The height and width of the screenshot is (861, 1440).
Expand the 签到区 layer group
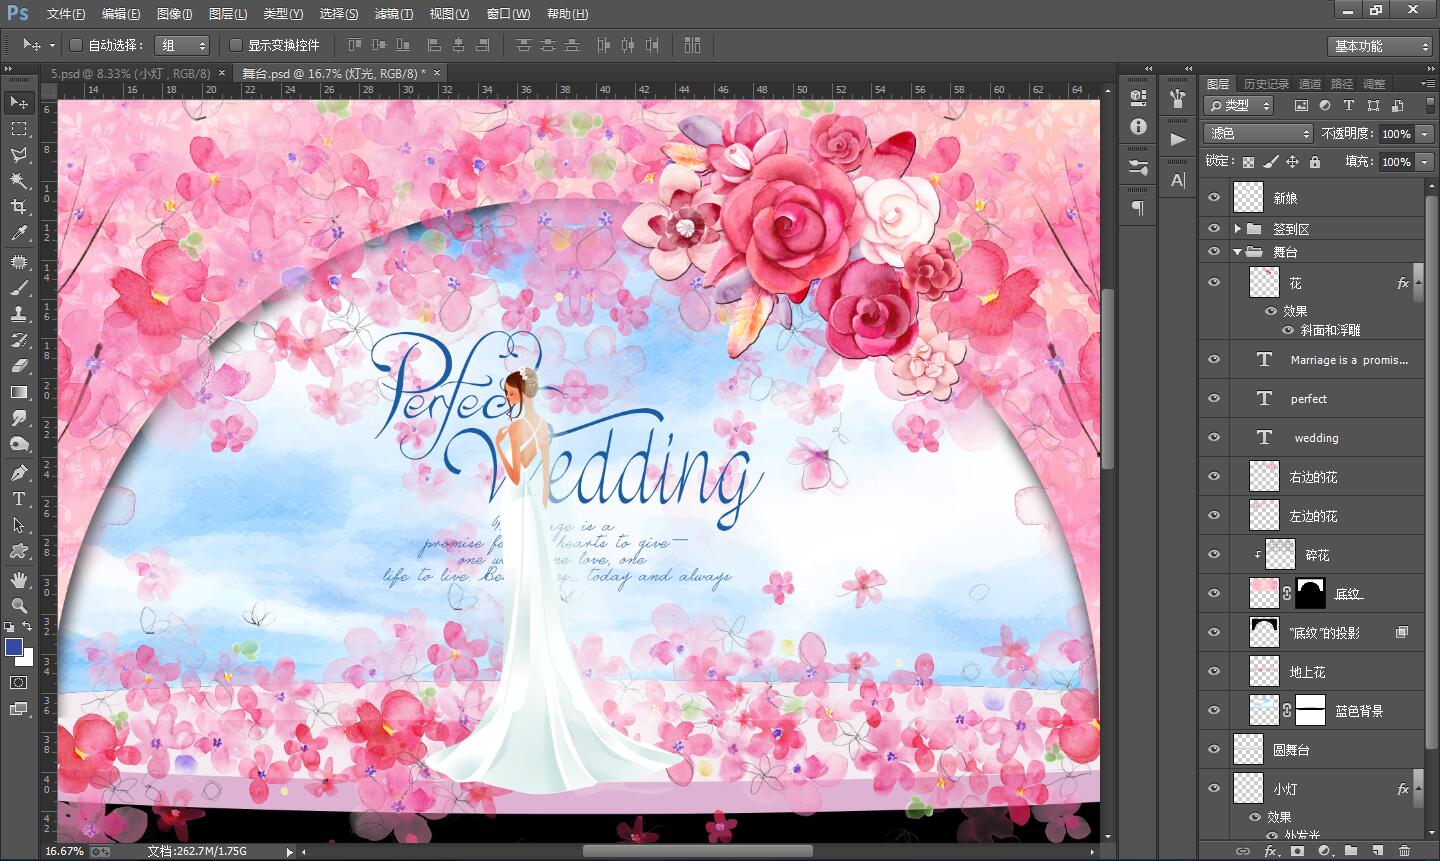click(1237, 229)
